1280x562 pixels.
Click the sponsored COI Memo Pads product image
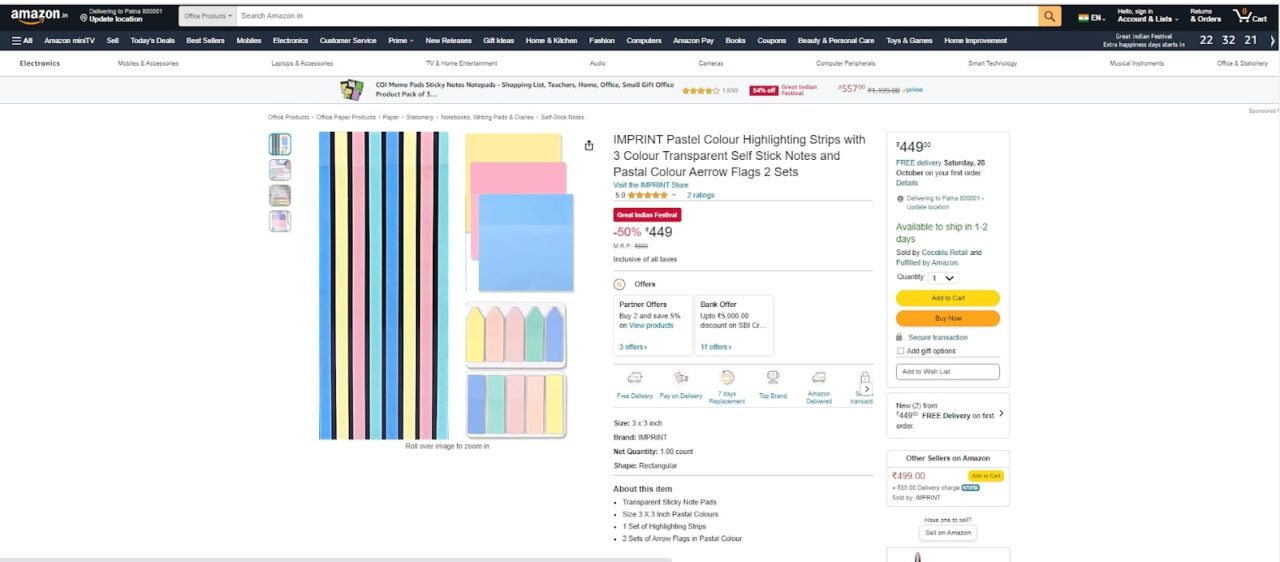click(x=351, y=89)
